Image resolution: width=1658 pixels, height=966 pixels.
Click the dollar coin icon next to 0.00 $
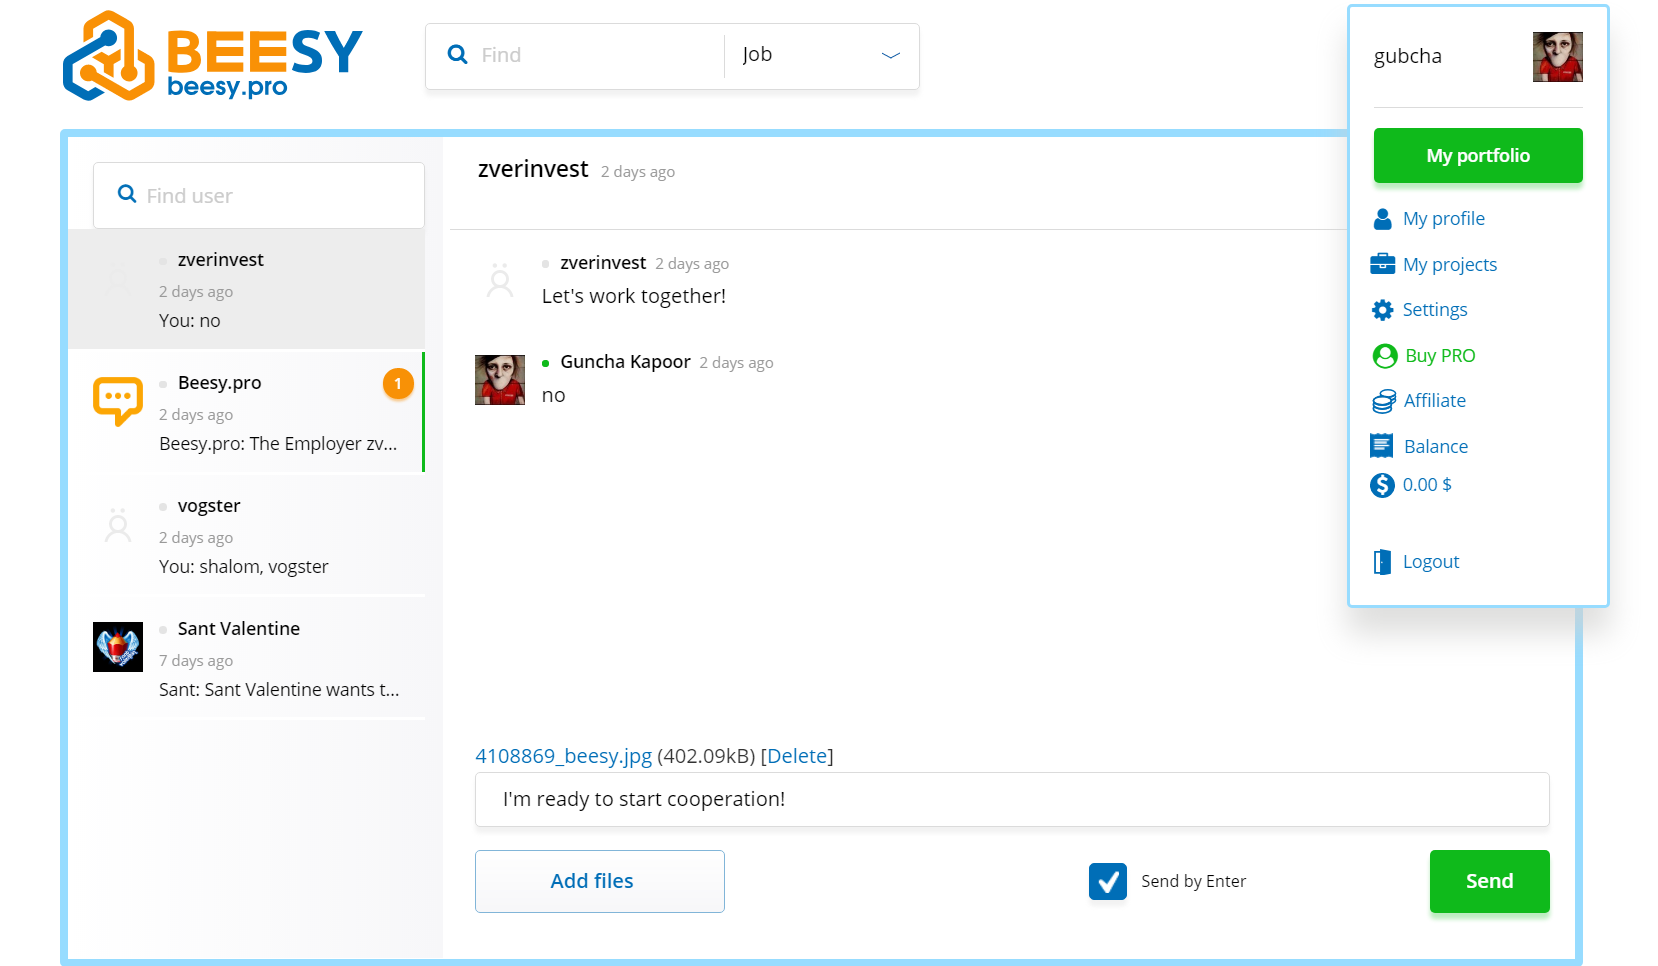(1382, 485)
